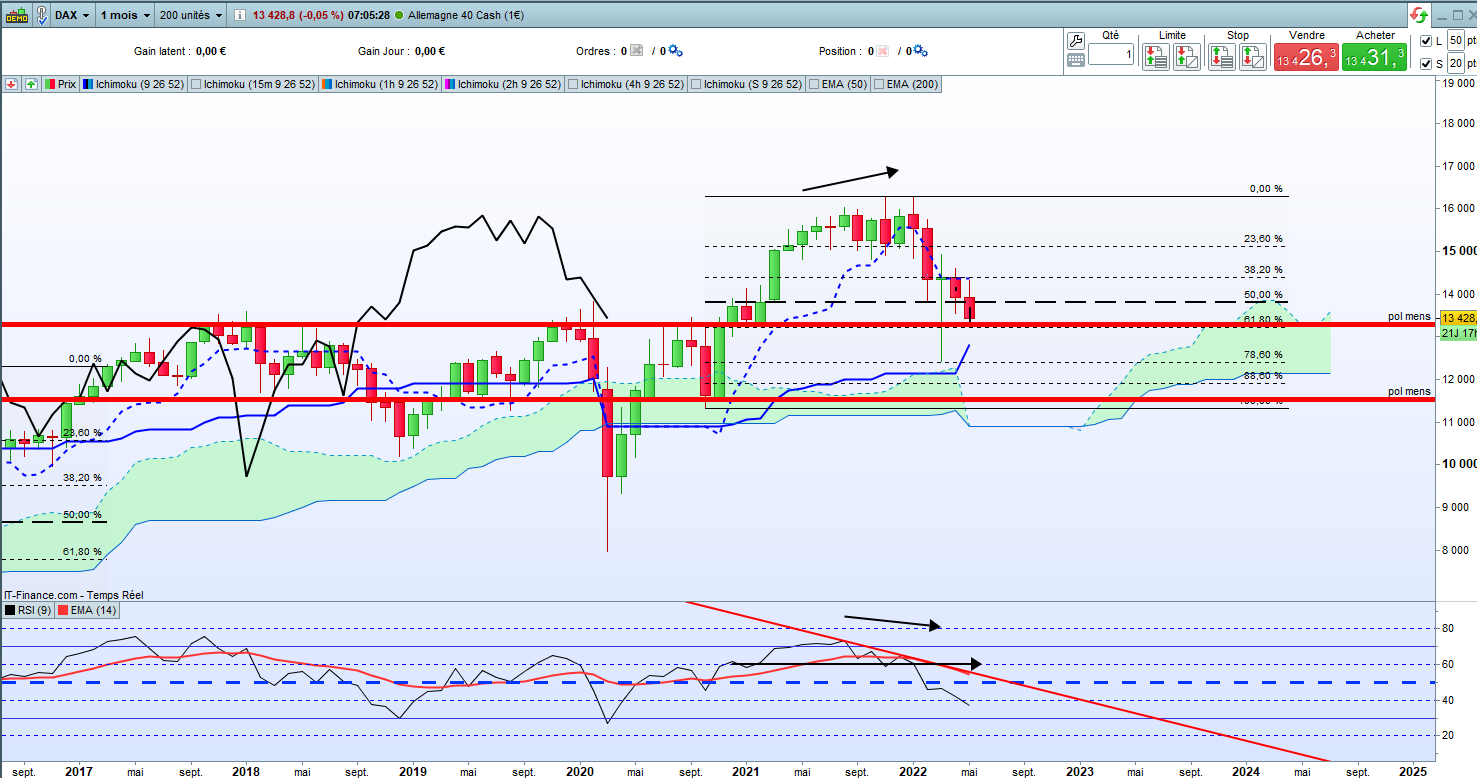Click the first Stop order icon
The image size is (1477, 778).
(1221, 56)
